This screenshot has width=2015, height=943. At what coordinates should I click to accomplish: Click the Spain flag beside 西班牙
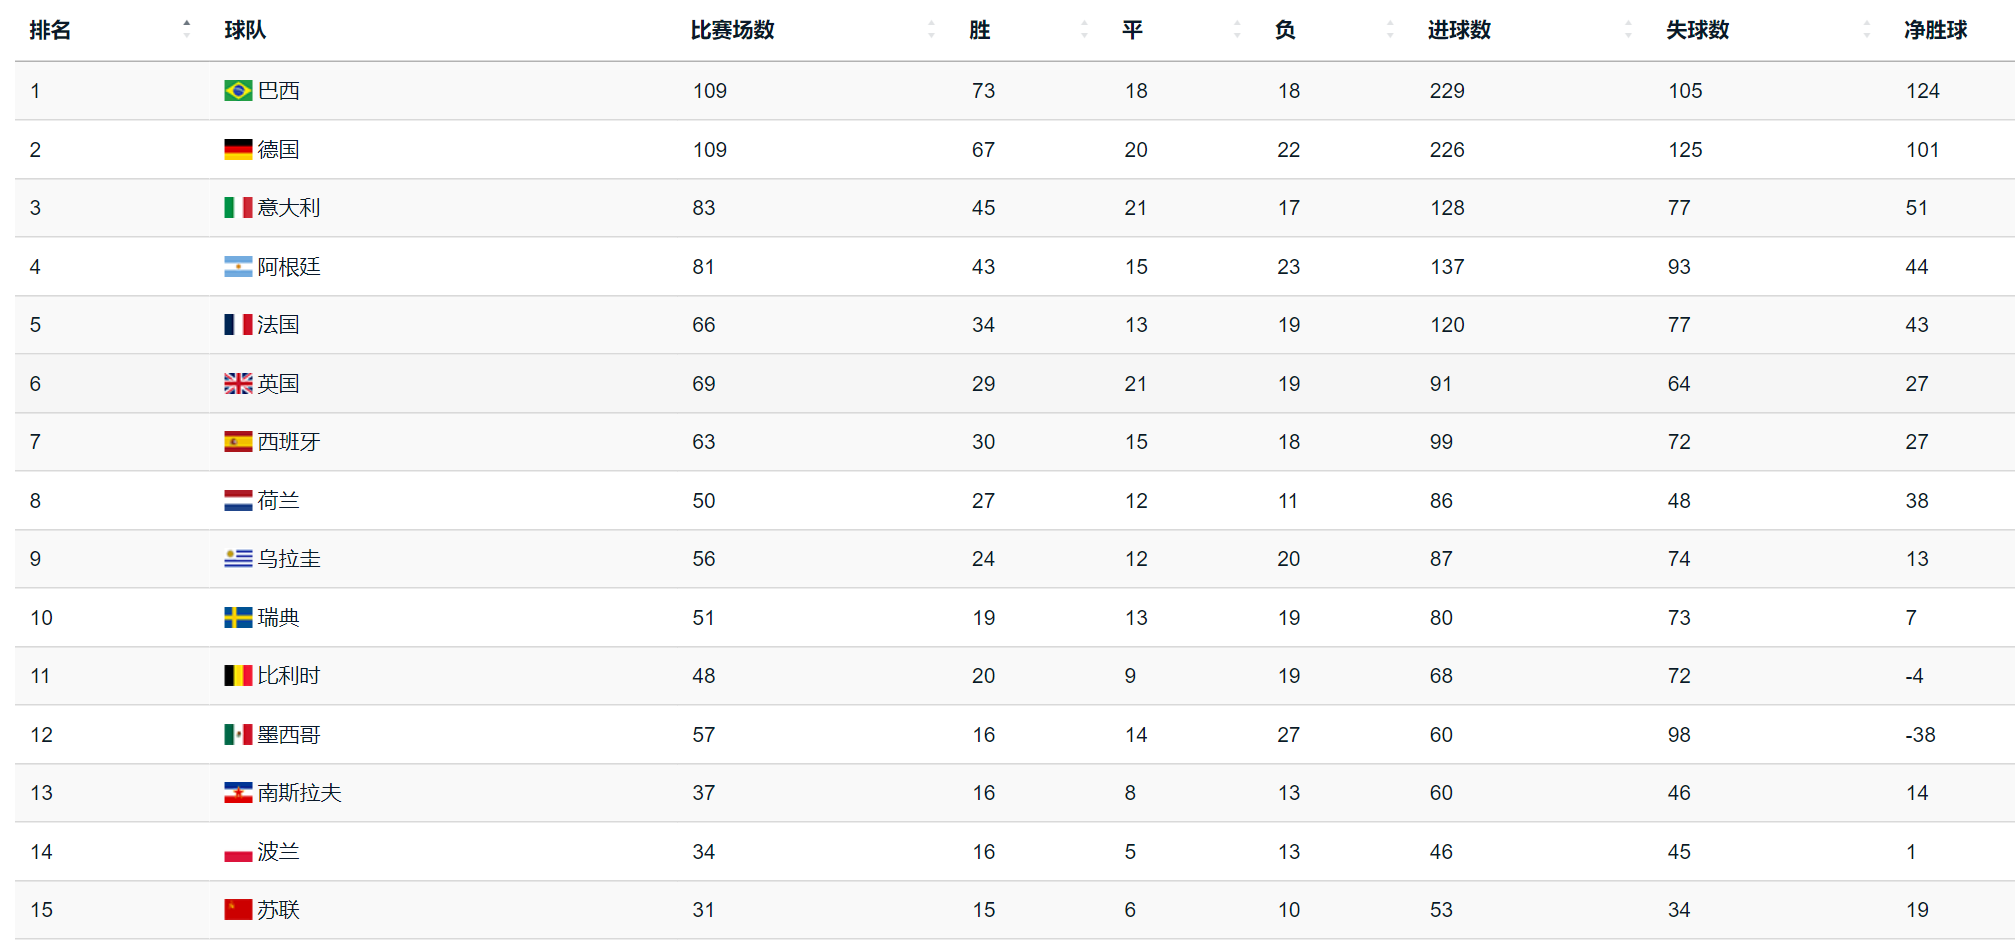tap(238, 442)
